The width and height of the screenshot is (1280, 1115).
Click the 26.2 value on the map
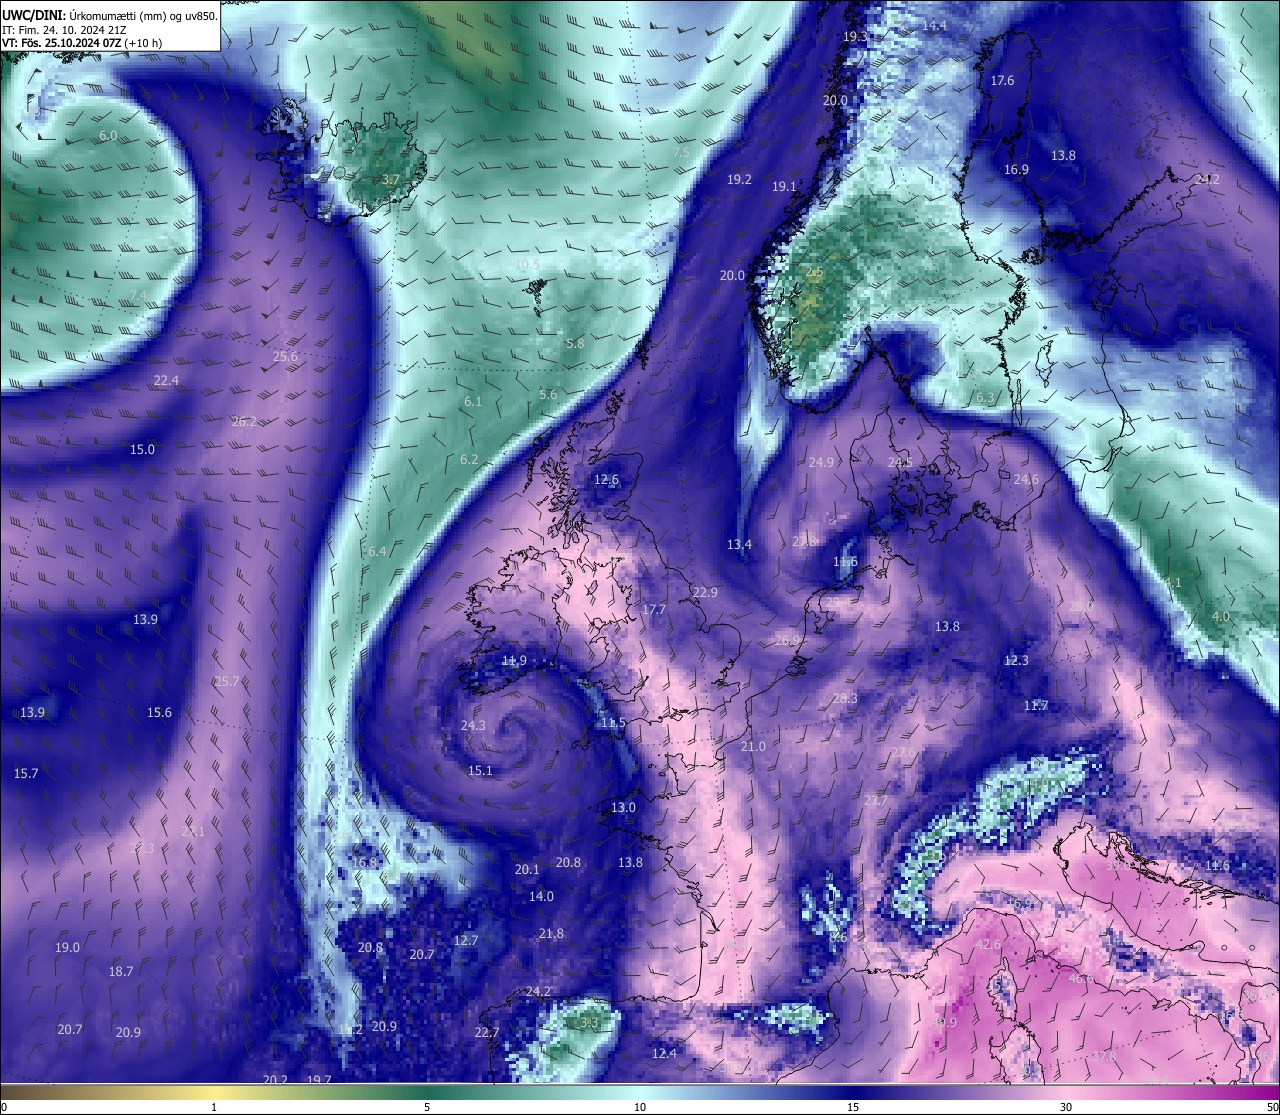[244, 421]
